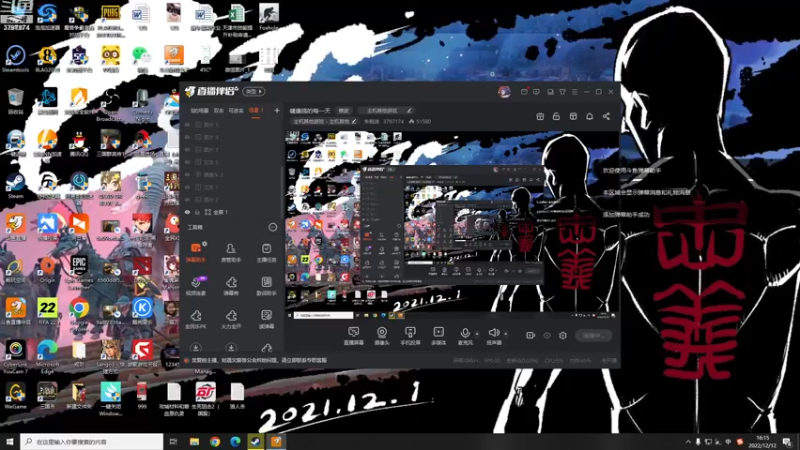Viewport: 800px width, 450px height.
Task: Click the stream preview canvas
Action: coord(451,224)
